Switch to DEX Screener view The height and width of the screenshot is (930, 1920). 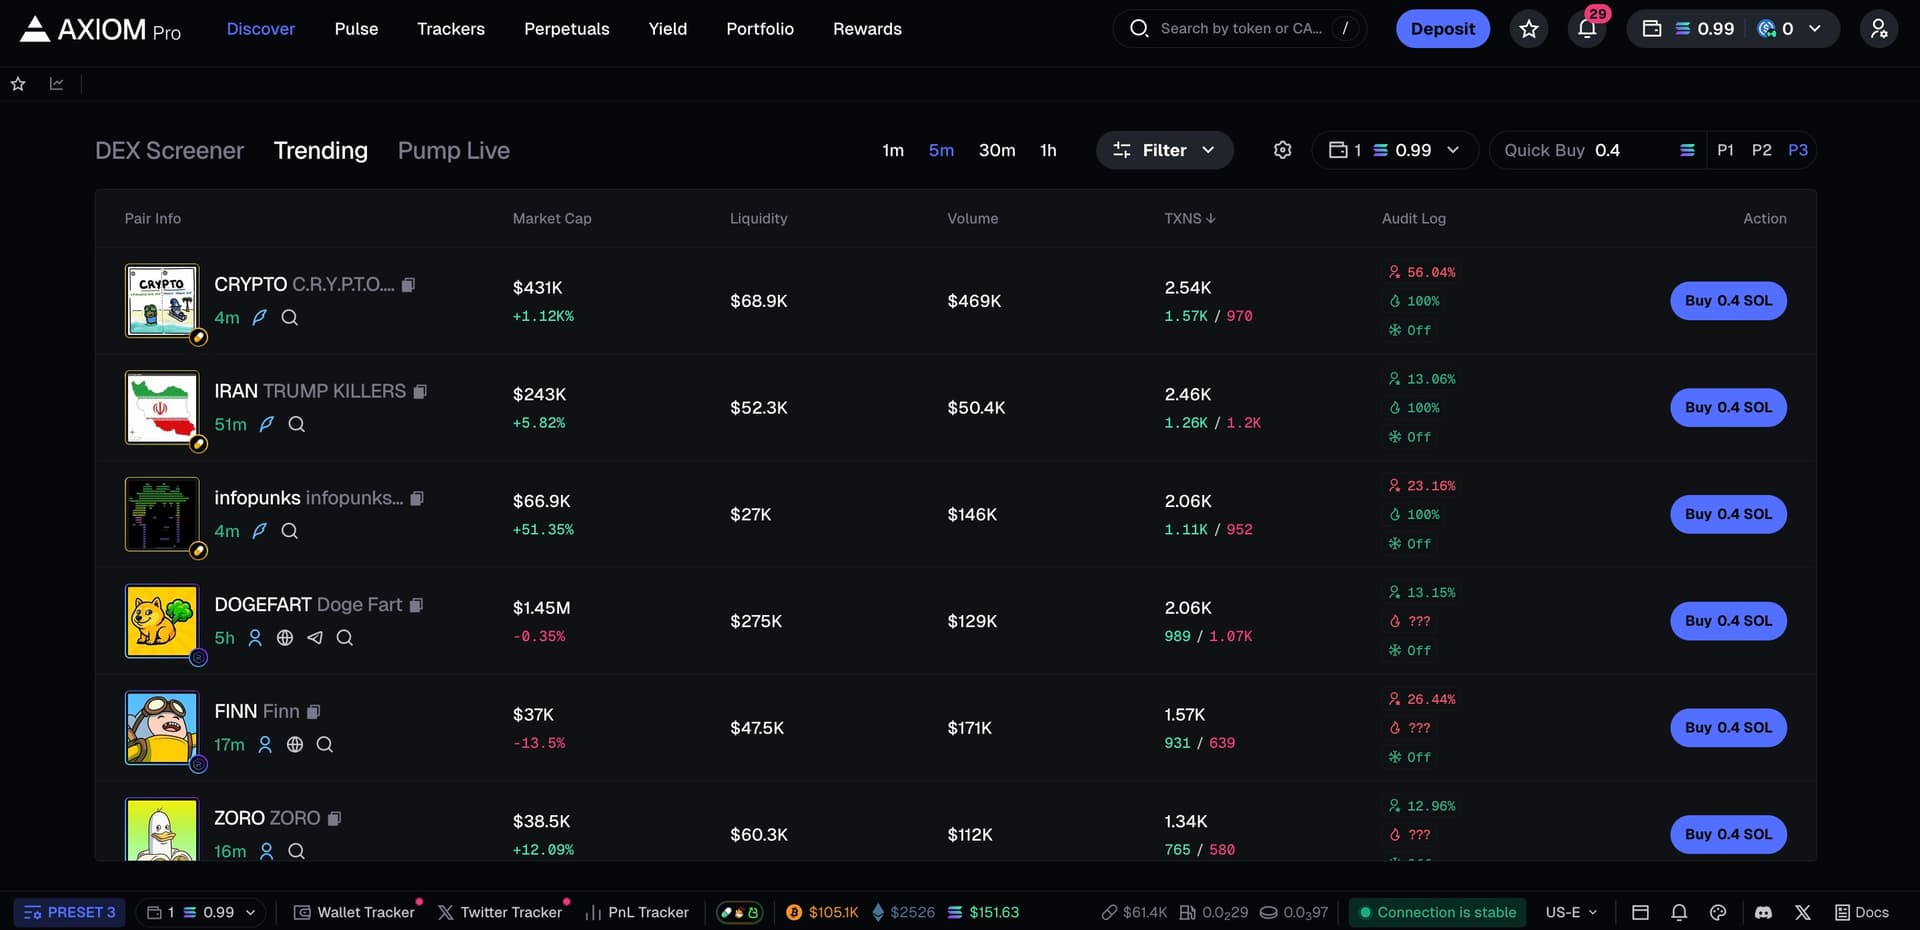169,150
